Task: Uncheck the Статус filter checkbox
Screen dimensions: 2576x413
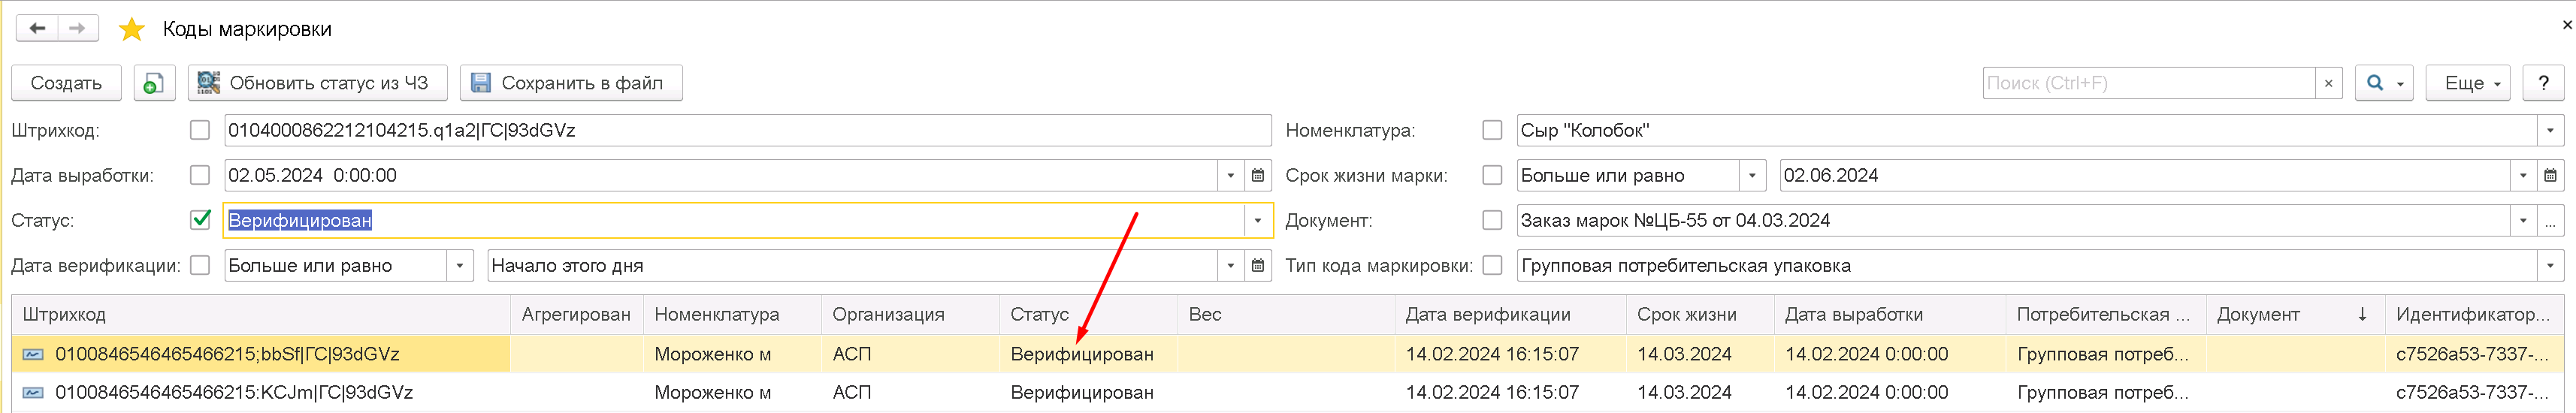Action: tap(200, 220)
